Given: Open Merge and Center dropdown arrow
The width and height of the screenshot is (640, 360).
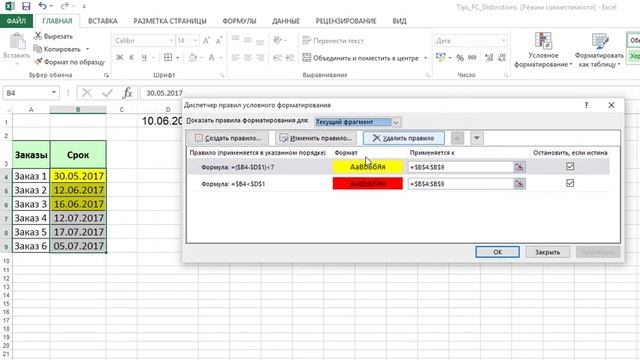Looking at the screenshot, I should [x=425, y=58].
